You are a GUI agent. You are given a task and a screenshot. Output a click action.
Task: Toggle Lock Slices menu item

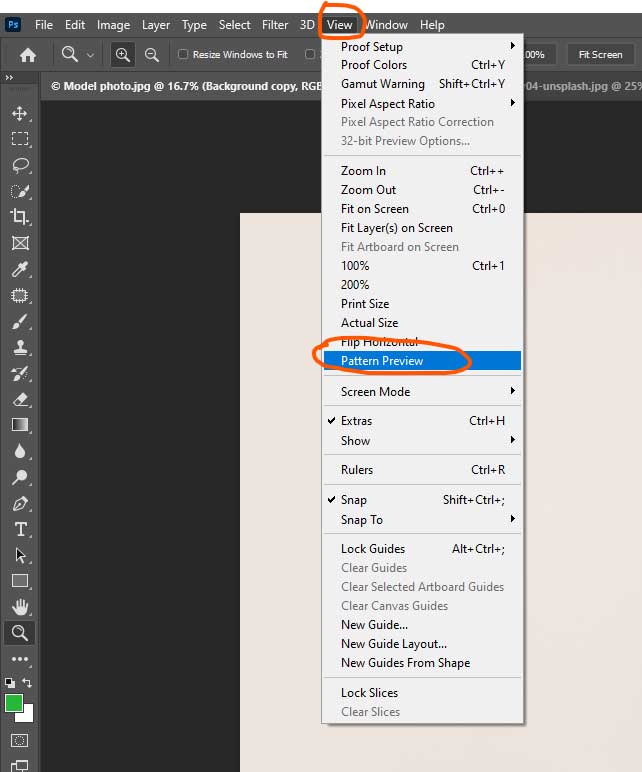(x=422, y=693)
